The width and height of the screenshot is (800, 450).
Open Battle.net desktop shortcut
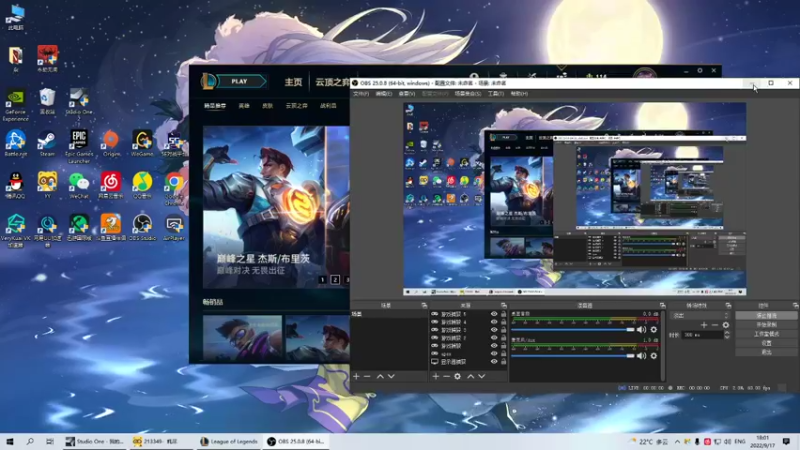[15, 144]
